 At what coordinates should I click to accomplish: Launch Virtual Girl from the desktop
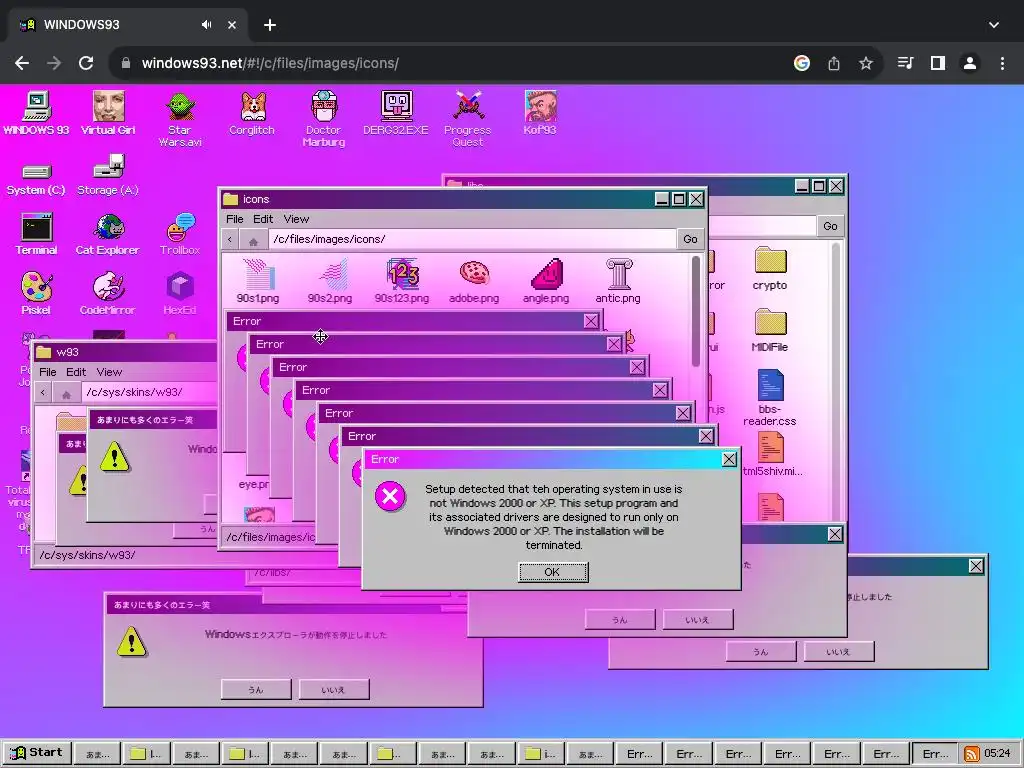pyautogui.click(x=108, y=113)
